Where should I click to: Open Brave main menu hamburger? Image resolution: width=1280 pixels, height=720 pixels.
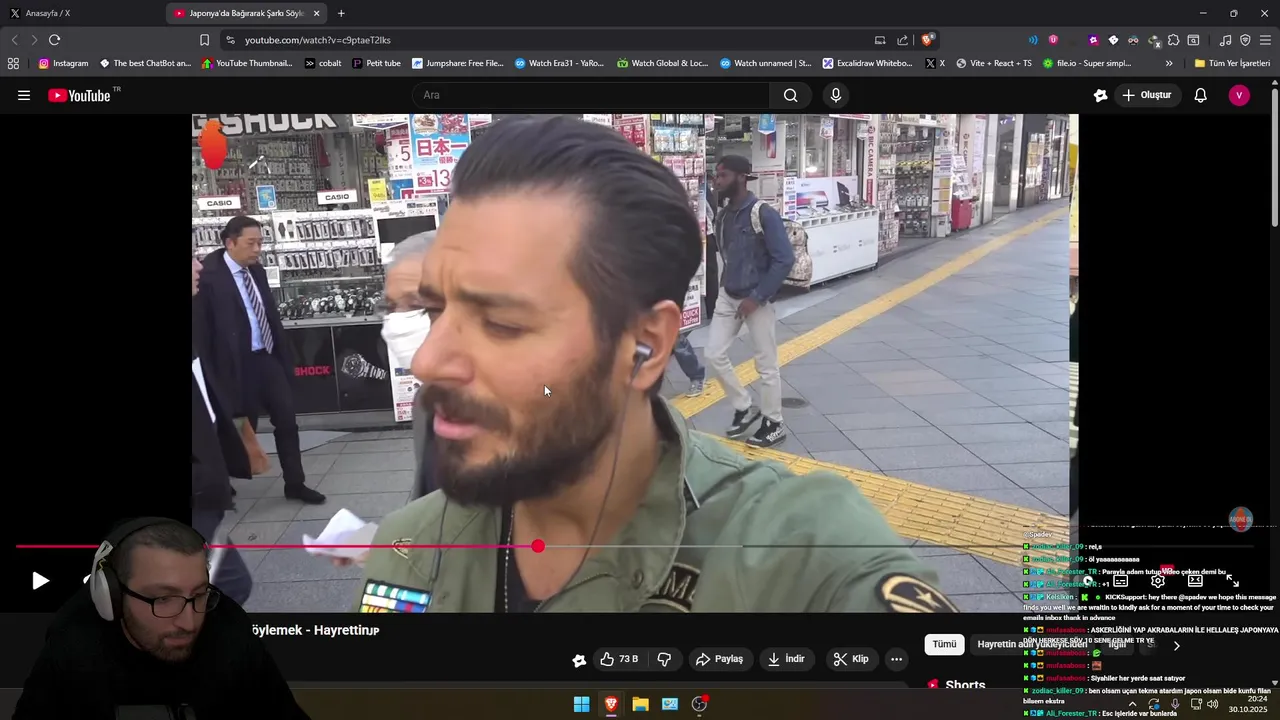pyautogui.click(x=1266, y=40)
